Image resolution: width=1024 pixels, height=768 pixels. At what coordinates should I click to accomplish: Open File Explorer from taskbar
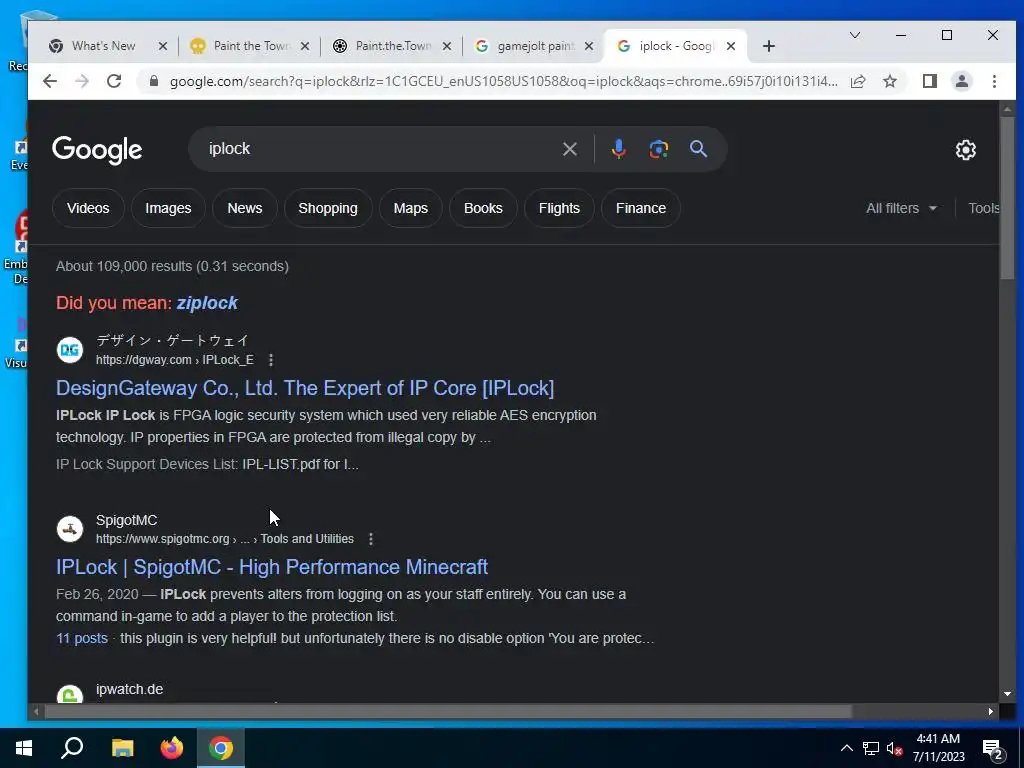pyautogui.click(x=122, y=748)
